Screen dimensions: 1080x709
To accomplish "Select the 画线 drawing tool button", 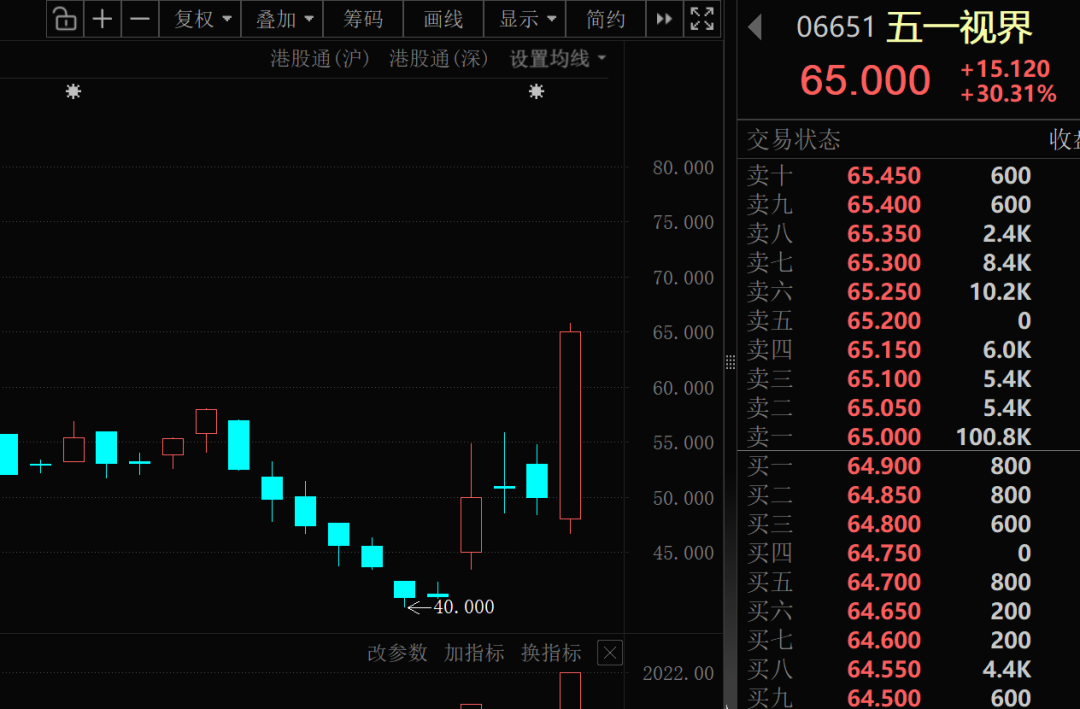I will pyautogui.click(x=444, y=19).
